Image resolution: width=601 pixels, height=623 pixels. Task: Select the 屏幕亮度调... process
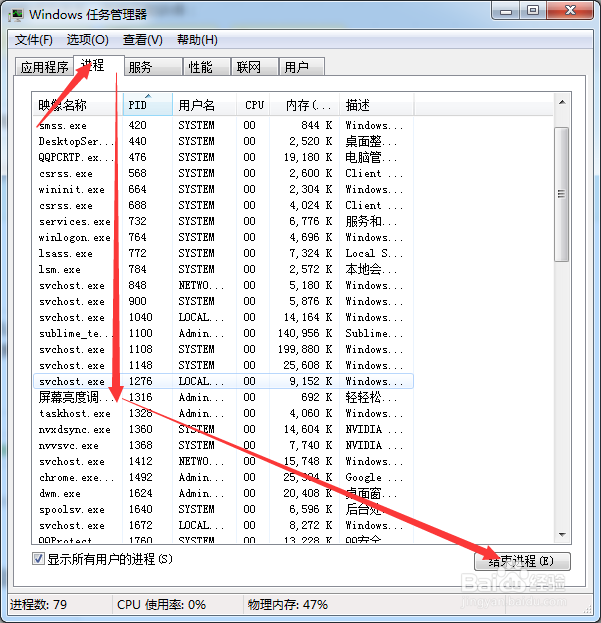pyautogui.click(x=223, y=397)
